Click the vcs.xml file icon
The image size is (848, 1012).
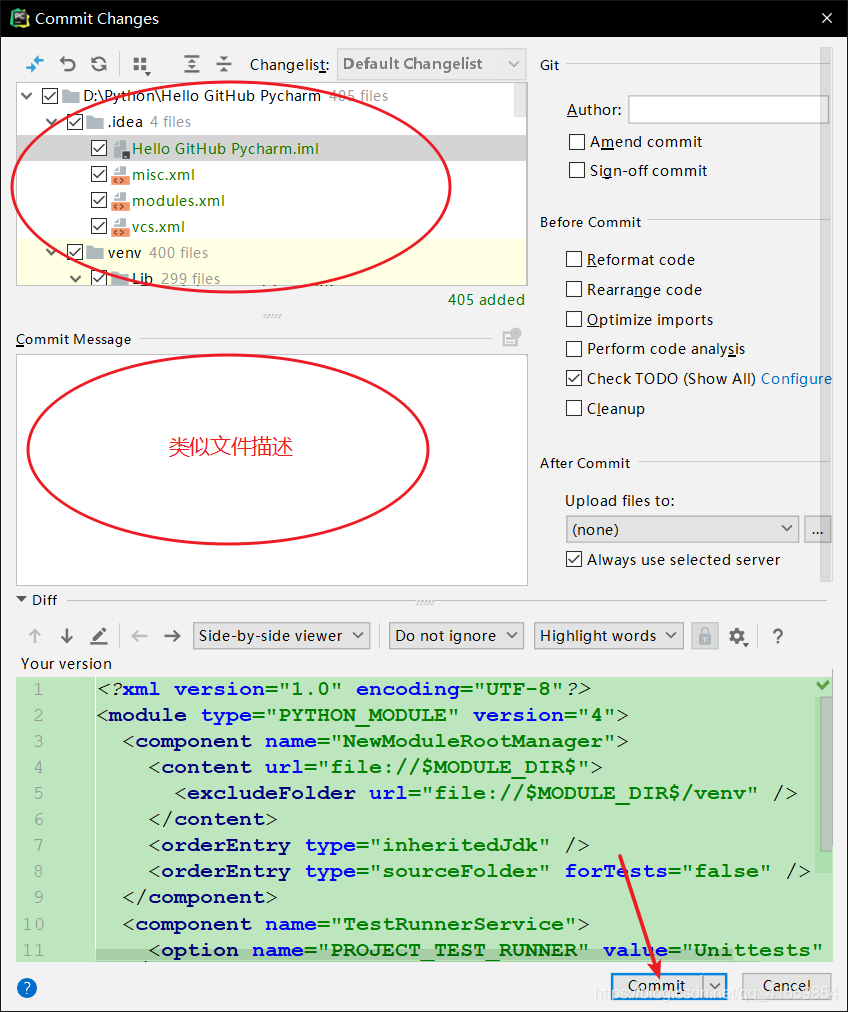point(120,227)
